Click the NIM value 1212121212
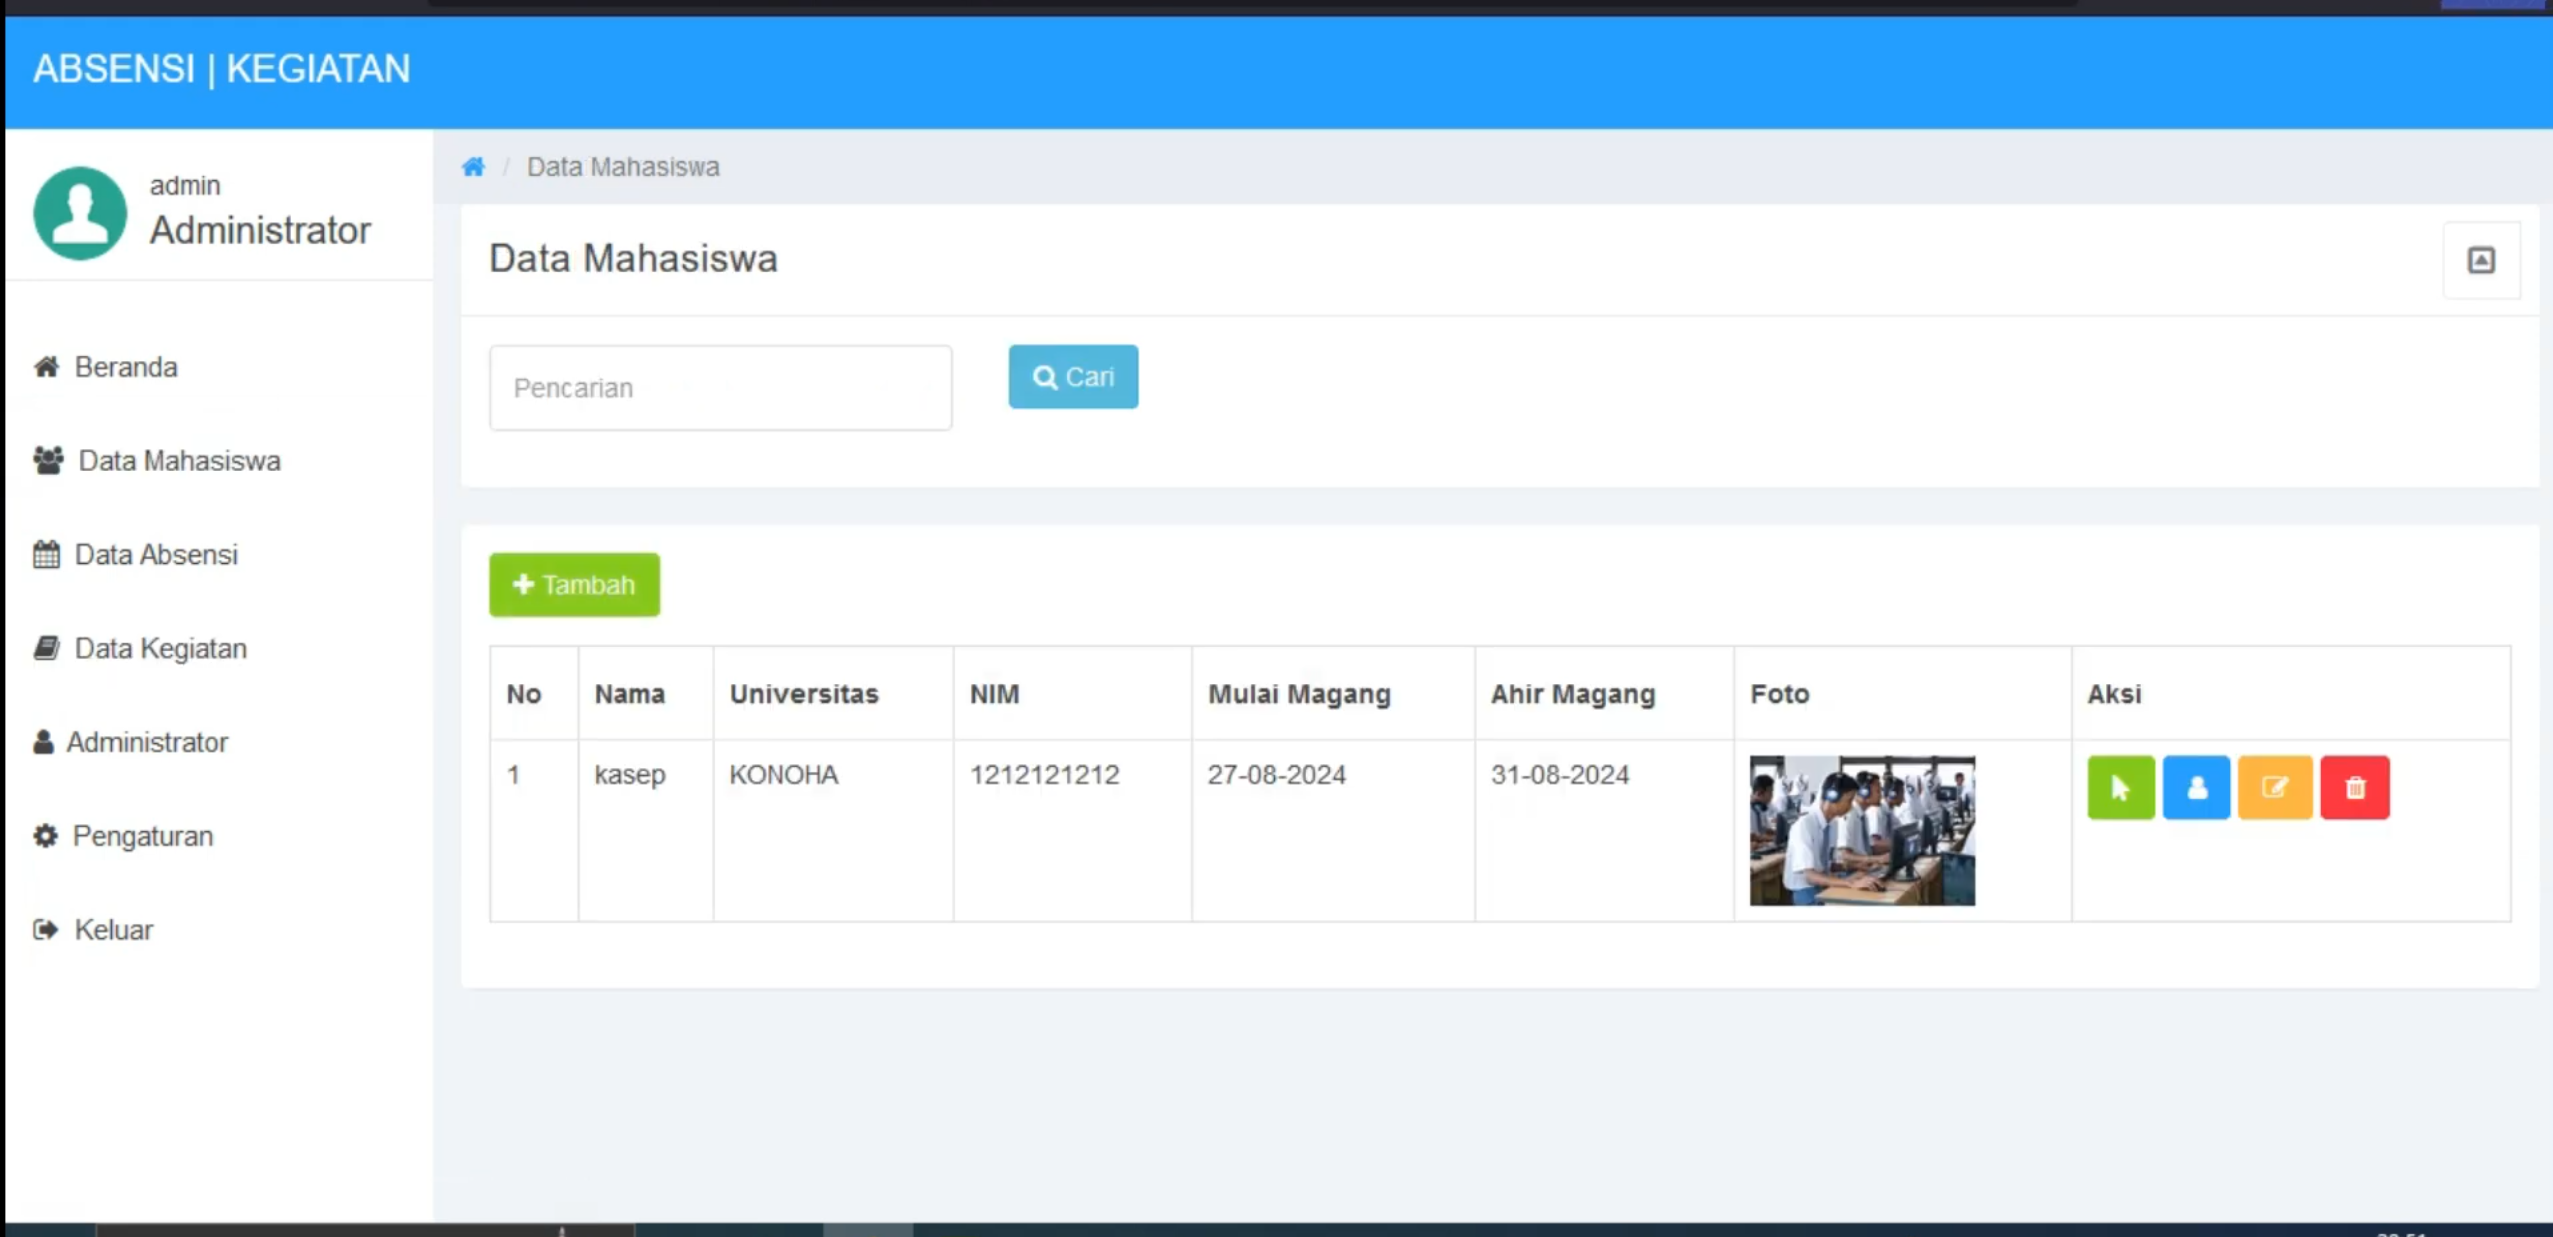 point(1044,775)
